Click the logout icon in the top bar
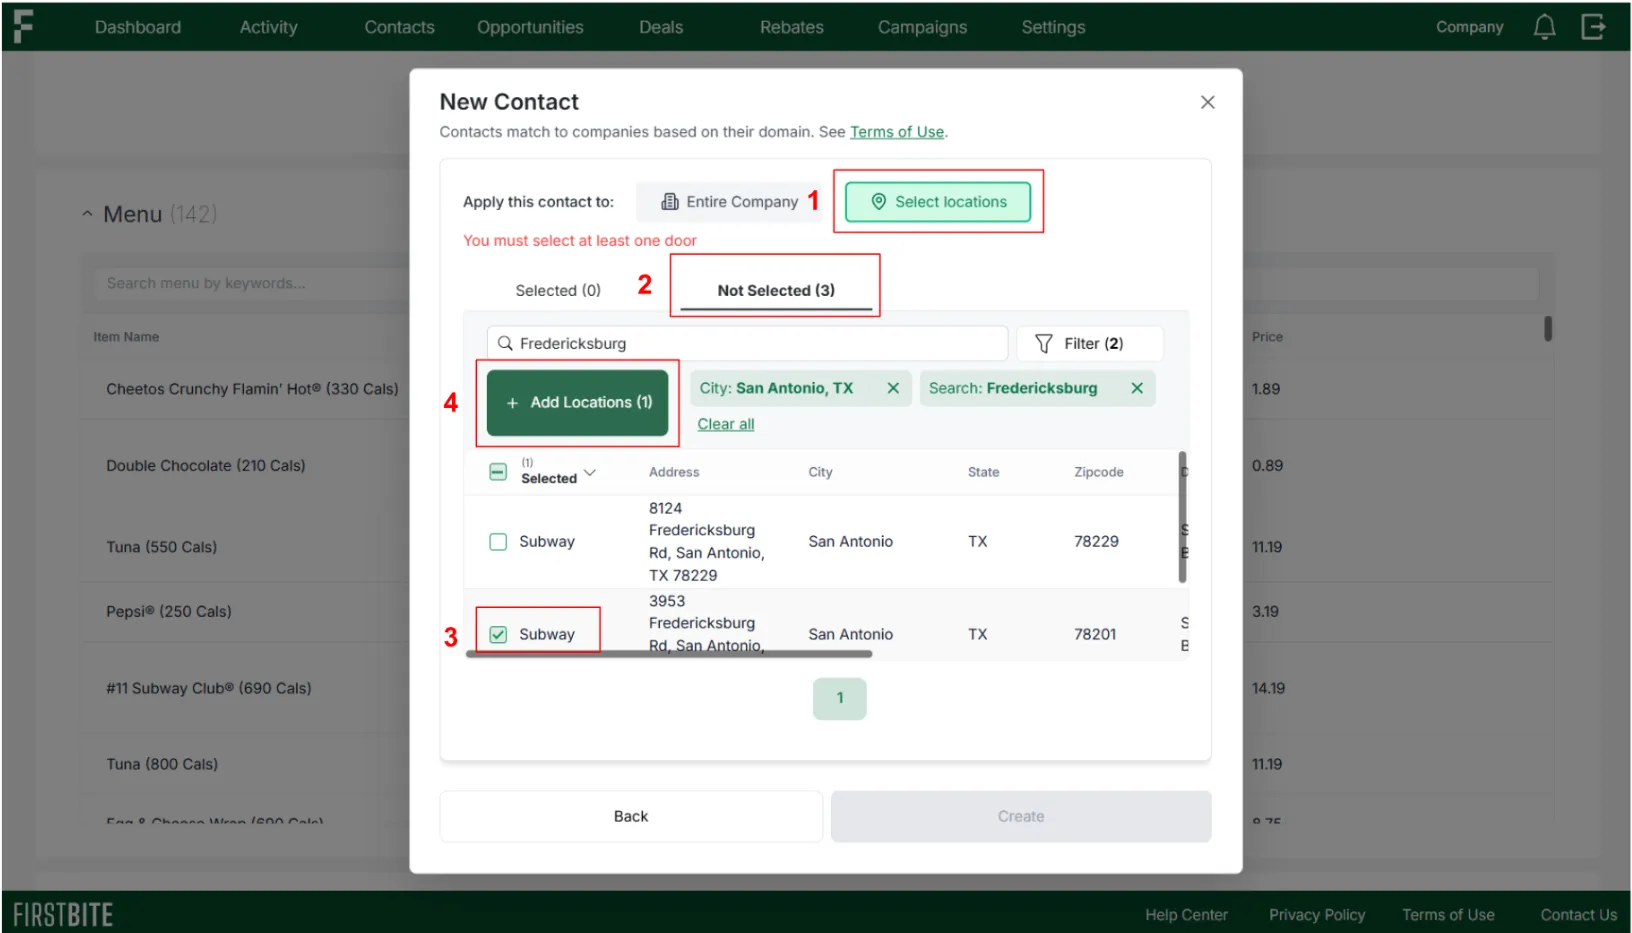This screenshot has width=1632, height=933. point(1593,27)
